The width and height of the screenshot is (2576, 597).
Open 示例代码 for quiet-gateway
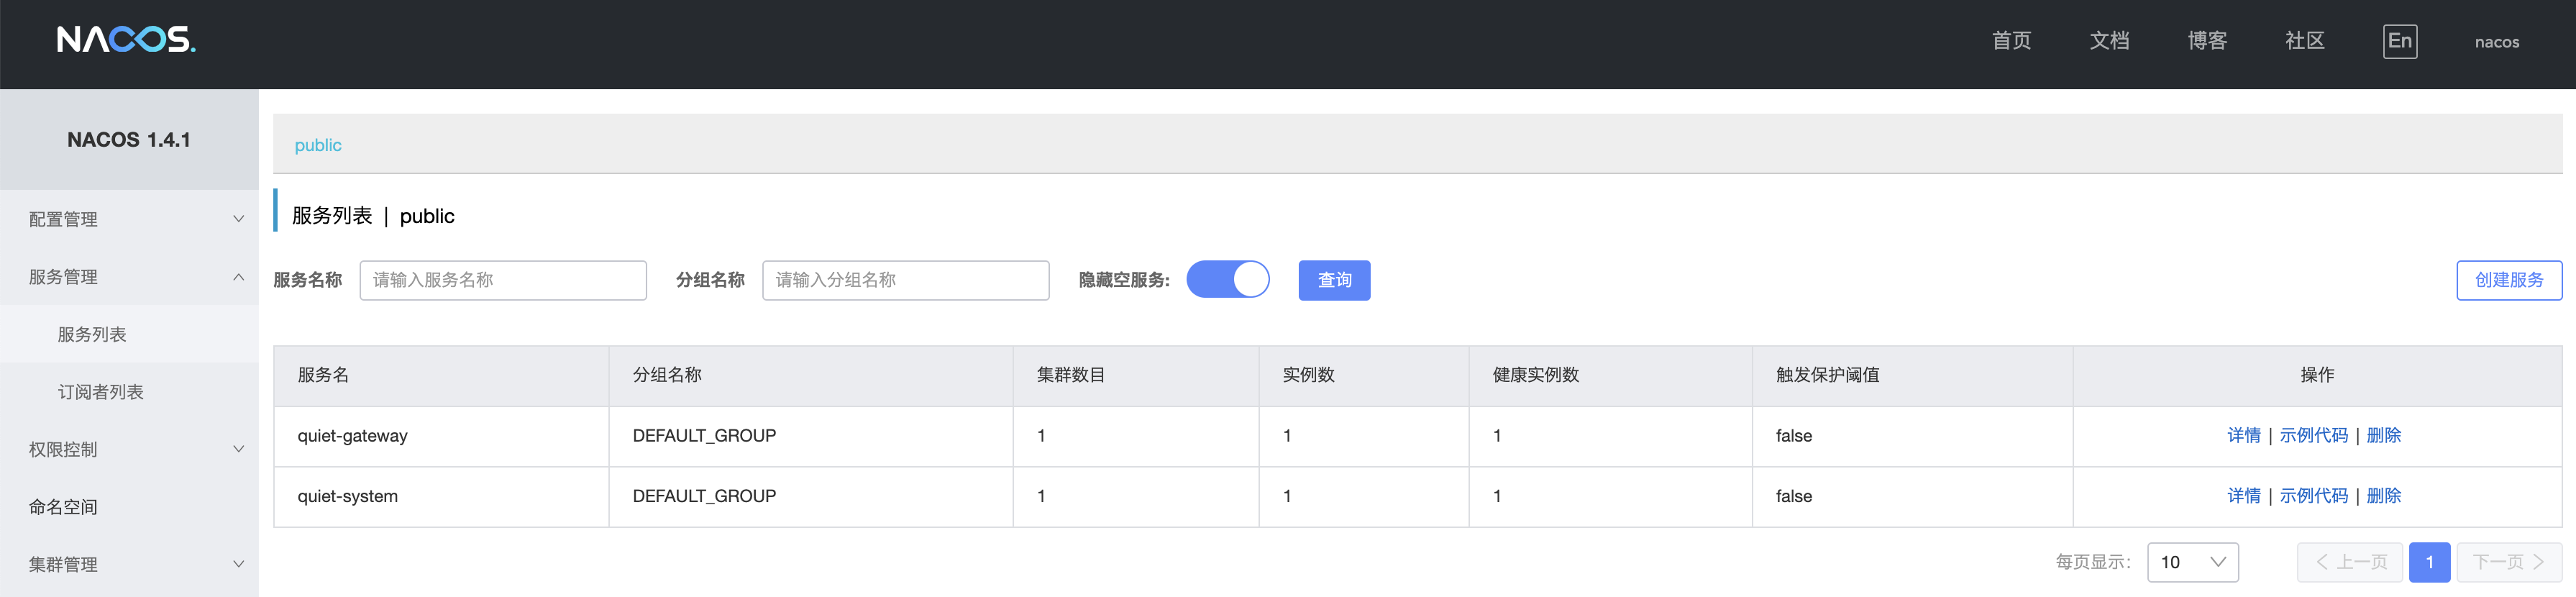[x=2314, y=436]
